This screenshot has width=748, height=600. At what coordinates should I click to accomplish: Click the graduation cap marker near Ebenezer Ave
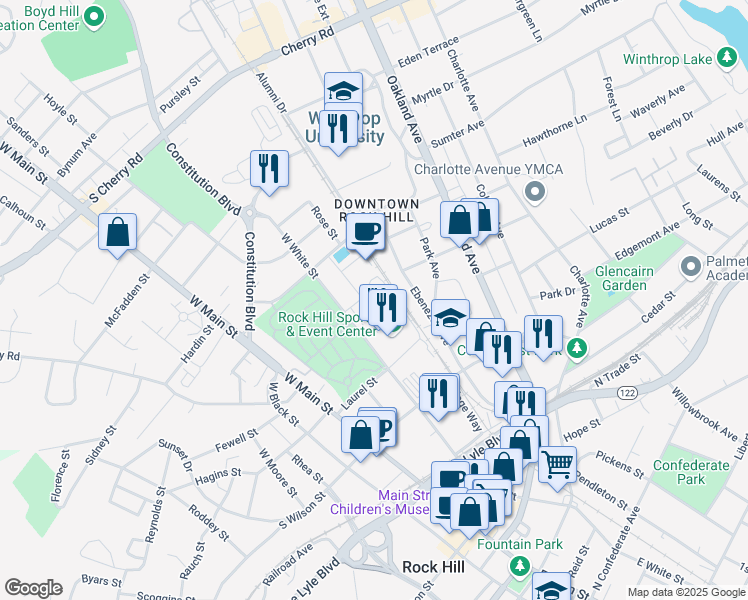point(450,319)
